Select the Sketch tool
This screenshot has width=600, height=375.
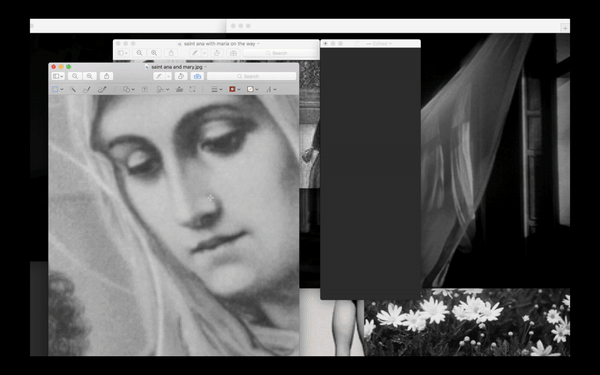(x=87, y=89)
